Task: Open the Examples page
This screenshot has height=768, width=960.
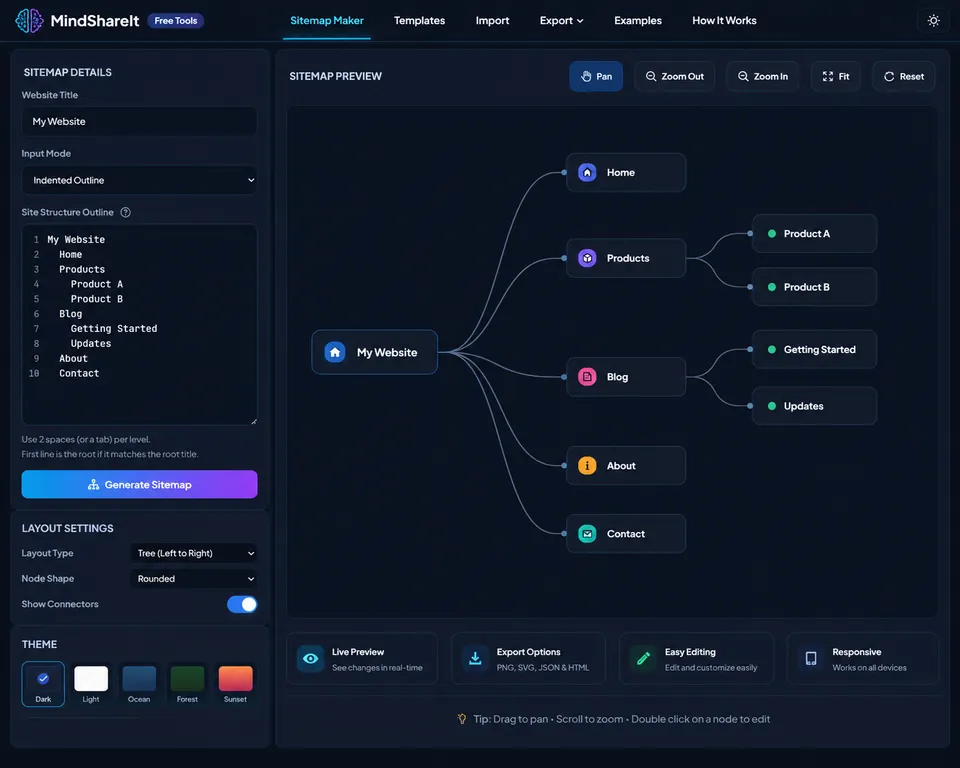Action: (x=638, y=21)
